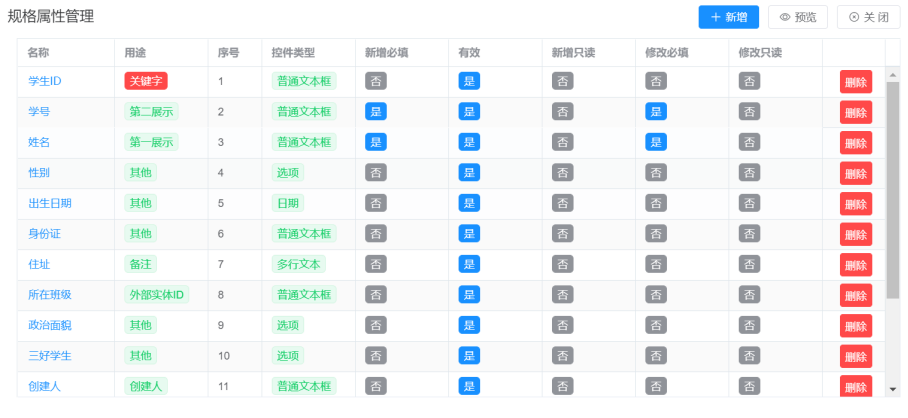Delete the 姓名 row
This screenshot has width=908, height=418.
coord(856,142)
